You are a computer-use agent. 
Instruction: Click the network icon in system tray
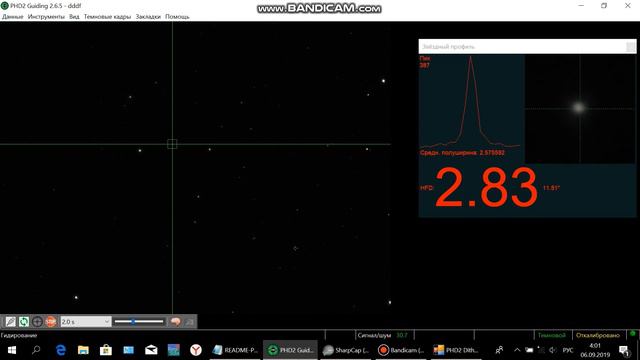(x=541, y=350)
